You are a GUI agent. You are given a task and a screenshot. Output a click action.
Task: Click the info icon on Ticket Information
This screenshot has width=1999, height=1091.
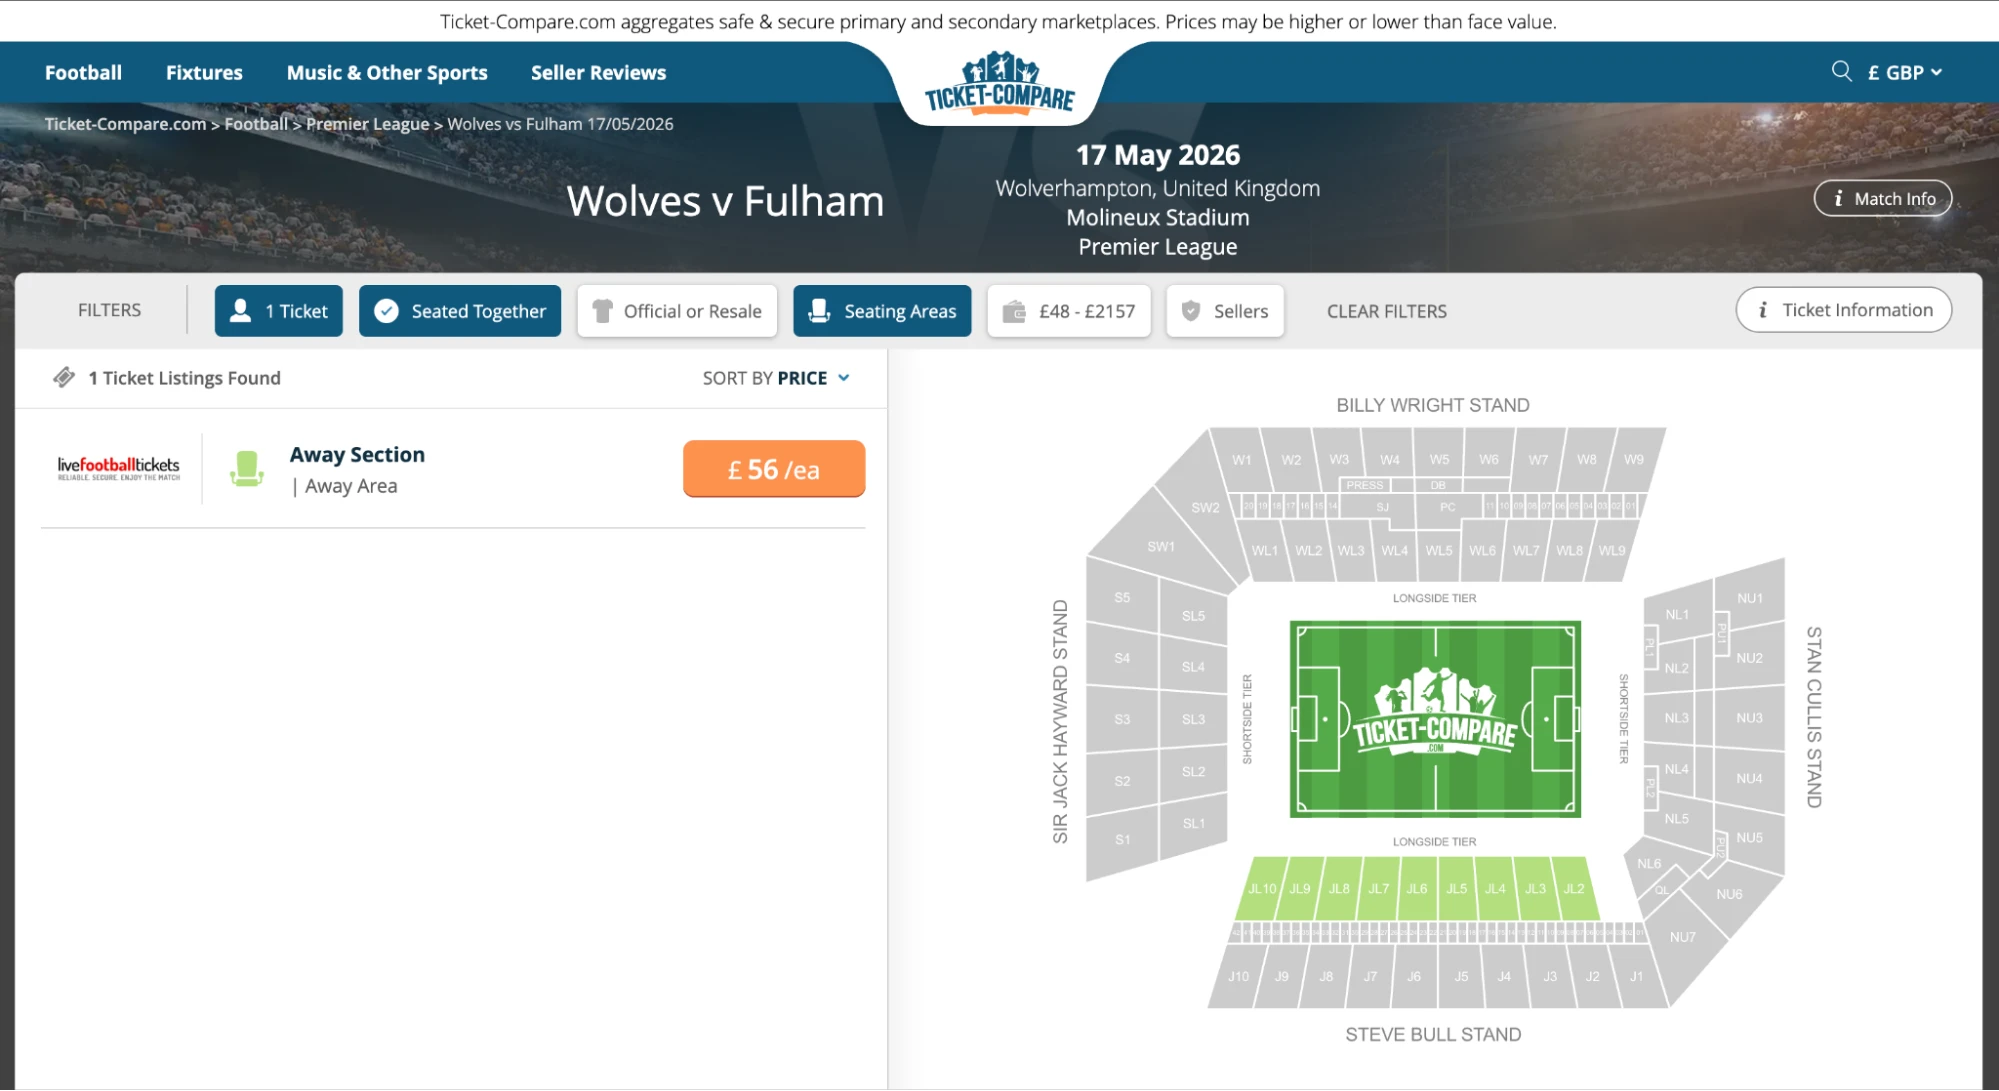click(x=1763, y=310)
